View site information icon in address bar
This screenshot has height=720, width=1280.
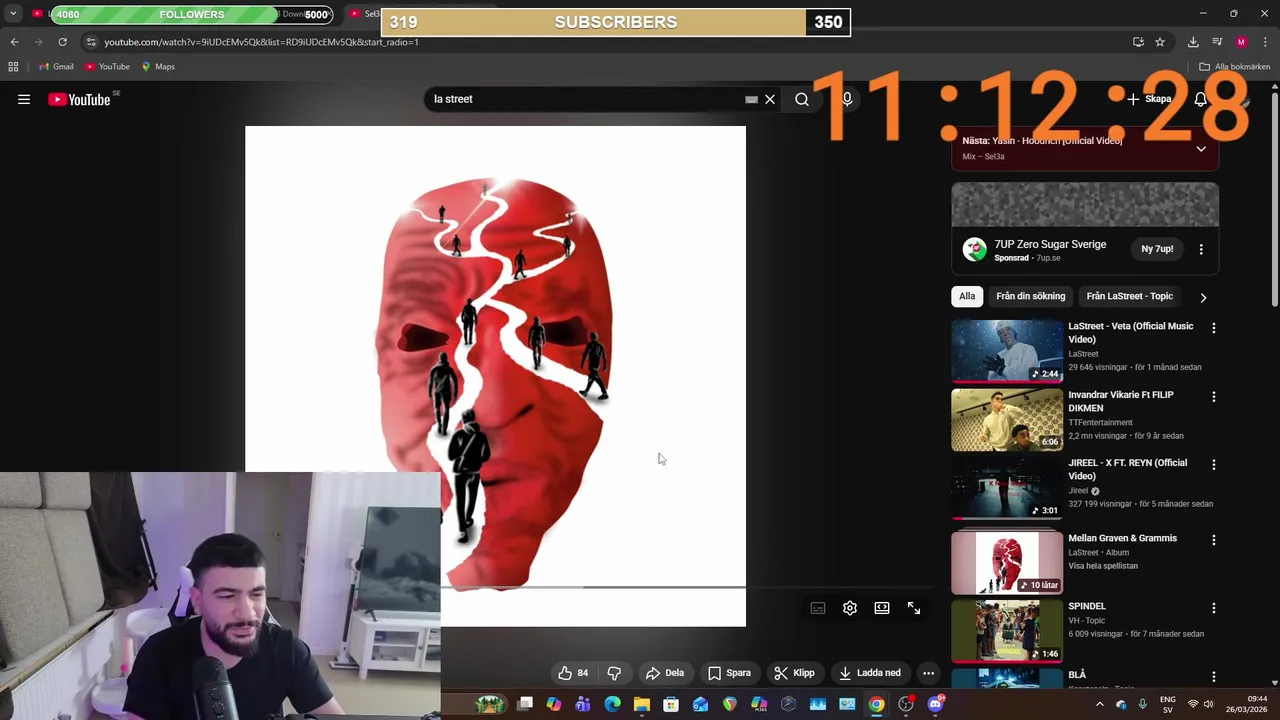(91, 42)
